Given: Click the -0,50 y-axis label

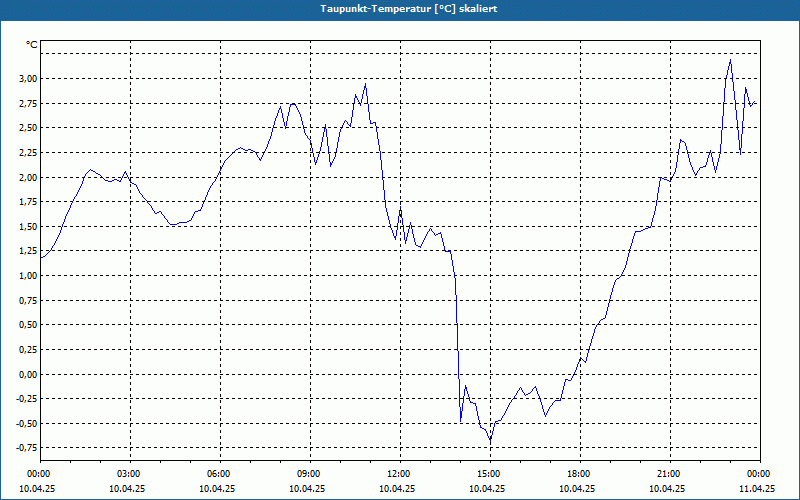Looking at the screenshot, I should tap(26, 423).
